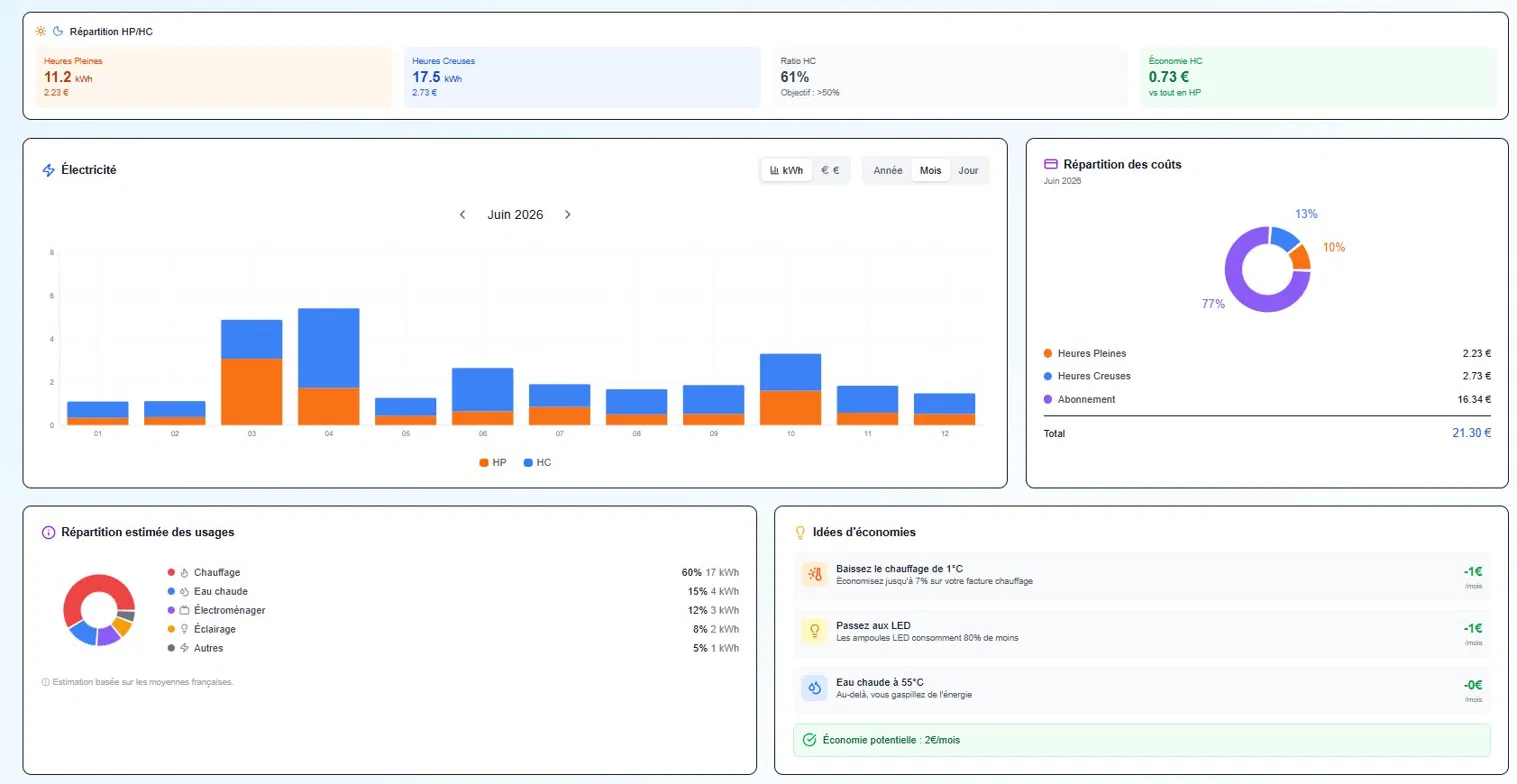1517x784 pixels.
Task: Select the Mois view tab
Action: (x=931, y=170)
